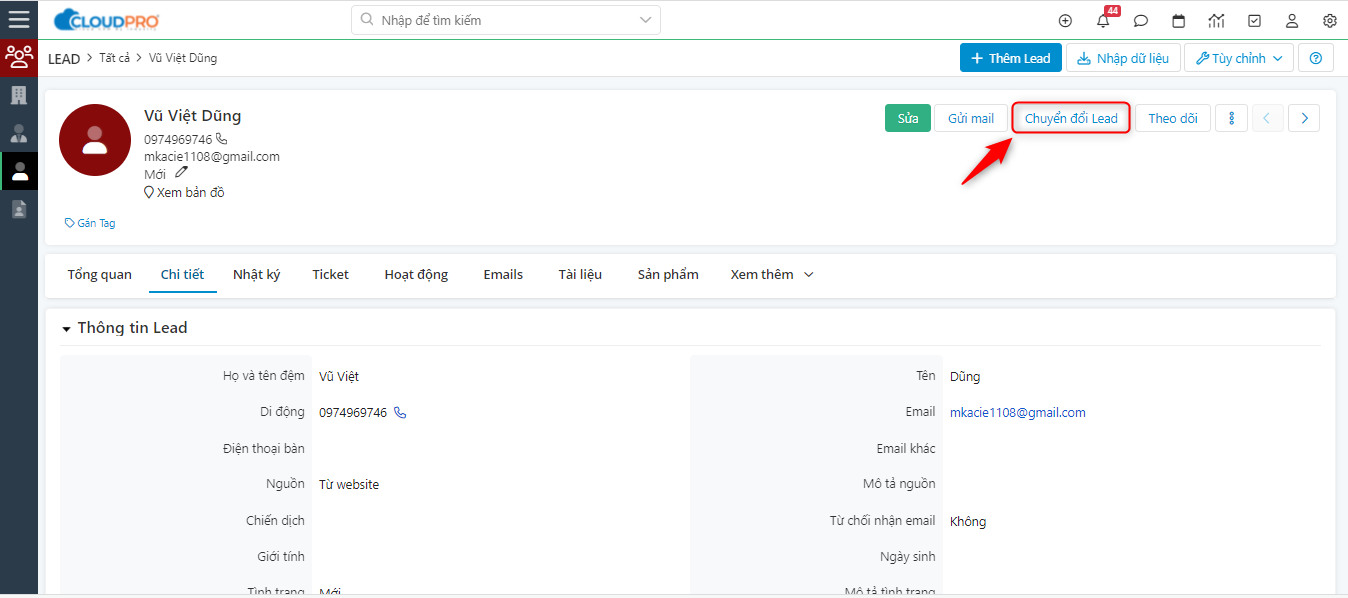
Task: Open the Tùy chỉnh dropdown
Action: point(1239,58)
